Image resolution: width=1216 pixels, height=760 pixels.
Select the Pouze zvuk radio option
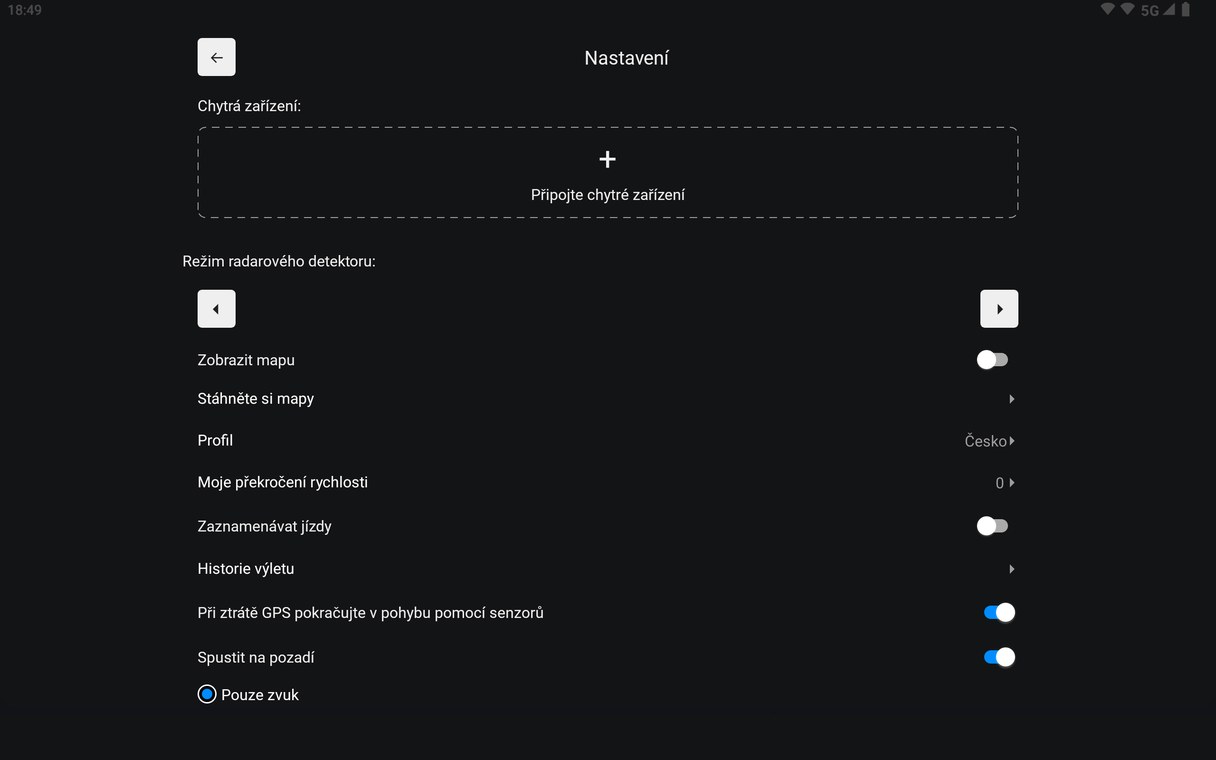pyautogui.click(x=207, y=694)
